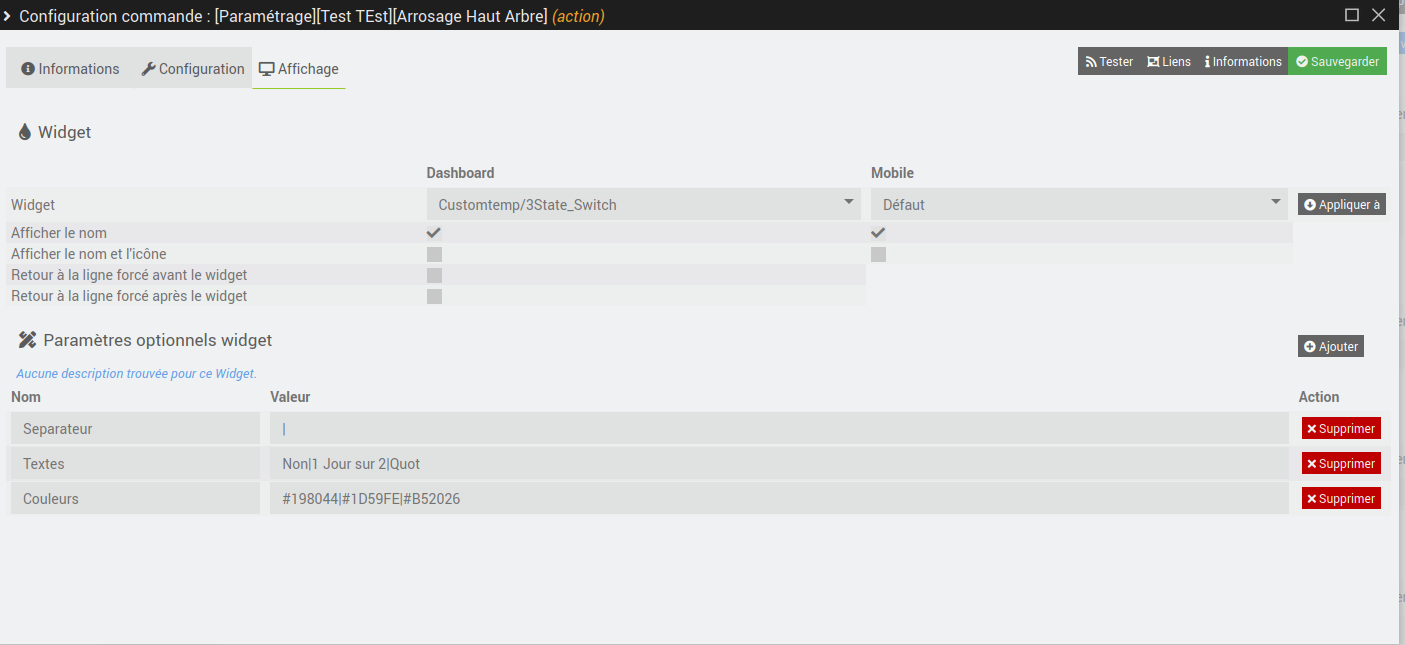Enable Dashboard Afficher le nom et l'icône

coord(434,254)
